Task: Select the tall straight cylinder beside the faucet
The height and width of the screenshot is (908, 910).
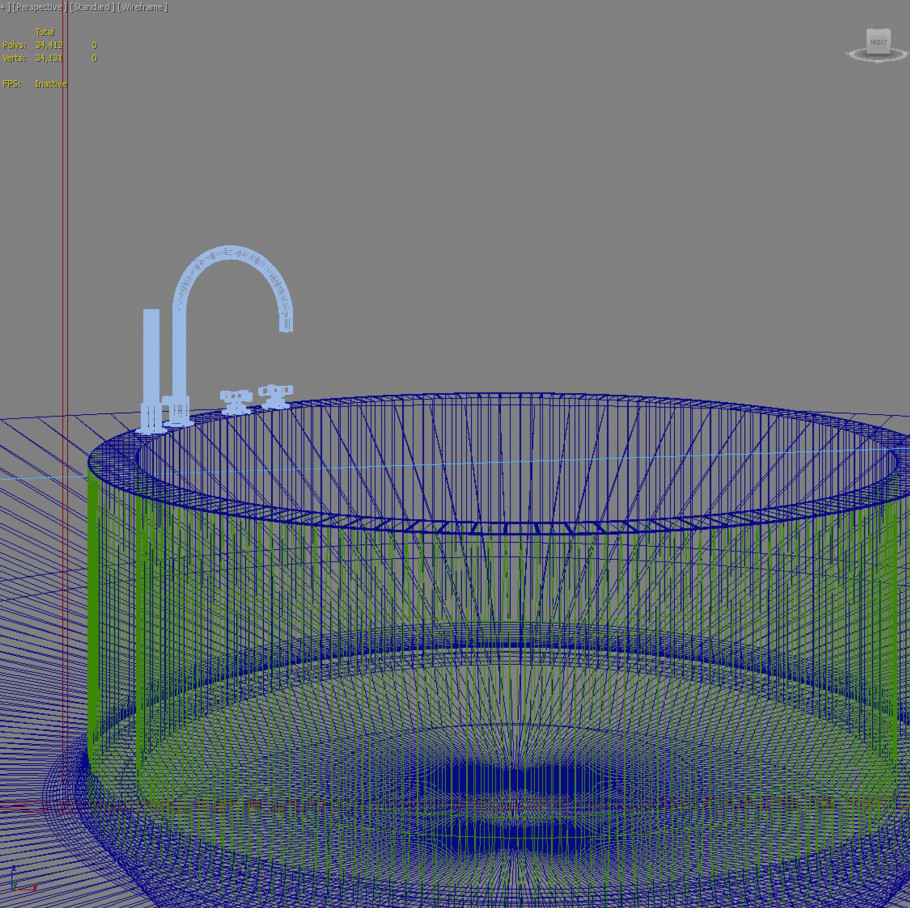Action: pyautogui.click(x=151, y=371)
